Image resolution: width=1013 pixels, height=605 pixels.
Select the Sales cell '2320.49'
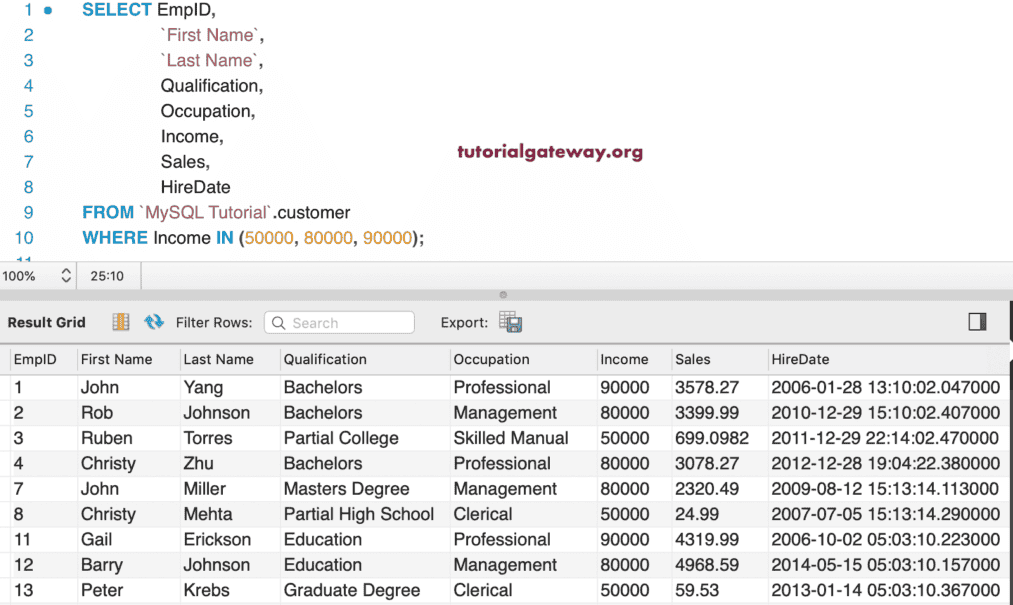coord(707,489)
